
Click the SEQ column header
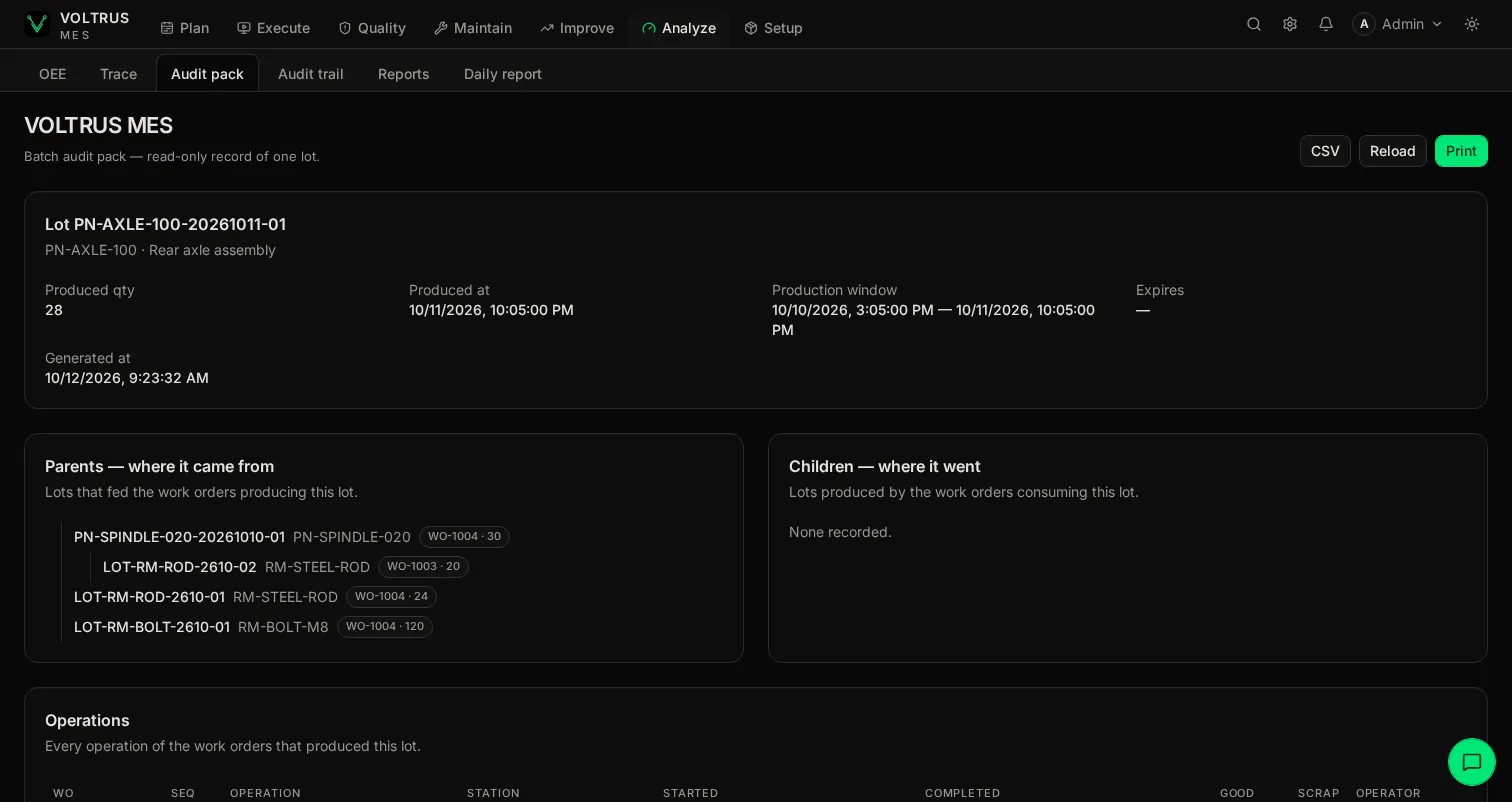click(x=183, y=793)
